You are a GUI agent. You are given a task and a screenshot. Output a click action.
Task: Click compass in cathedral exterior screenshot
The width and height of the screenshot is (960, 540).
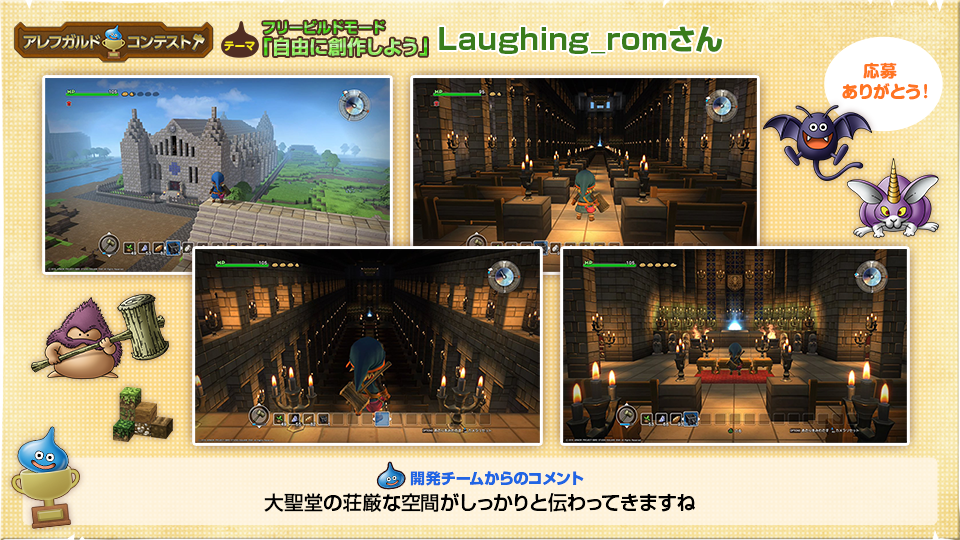pos(354,105)
